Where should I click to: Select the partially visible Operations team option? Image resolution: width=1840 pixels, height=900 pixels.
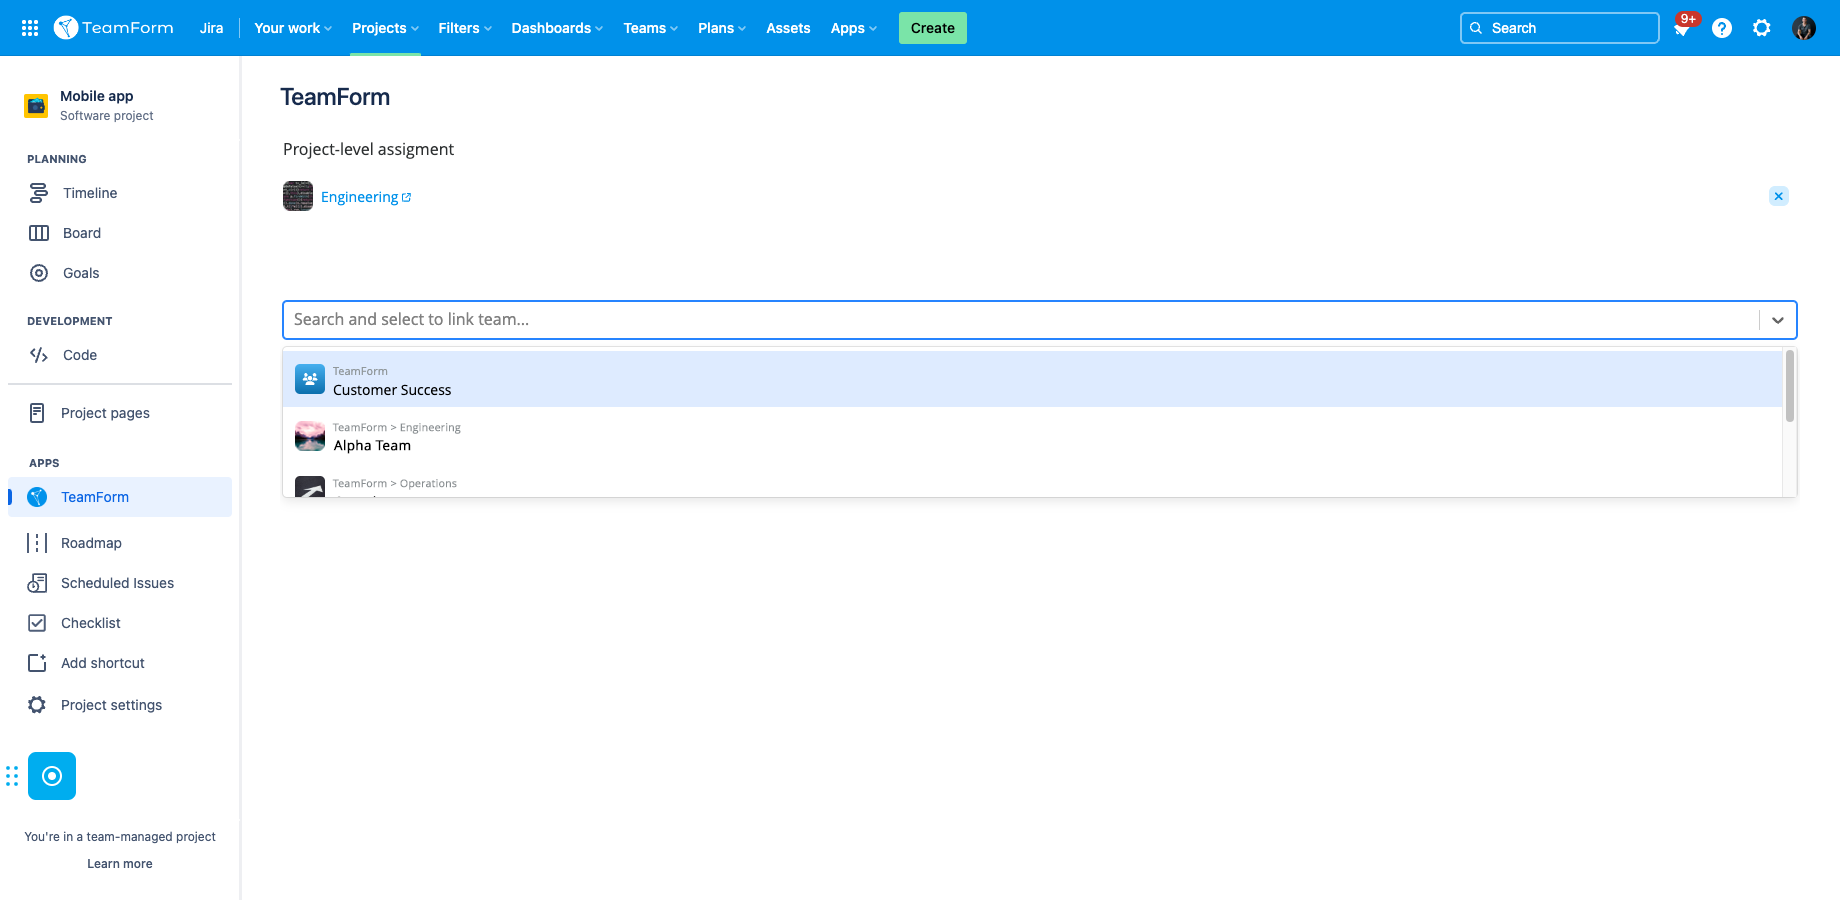point(1033,482)
